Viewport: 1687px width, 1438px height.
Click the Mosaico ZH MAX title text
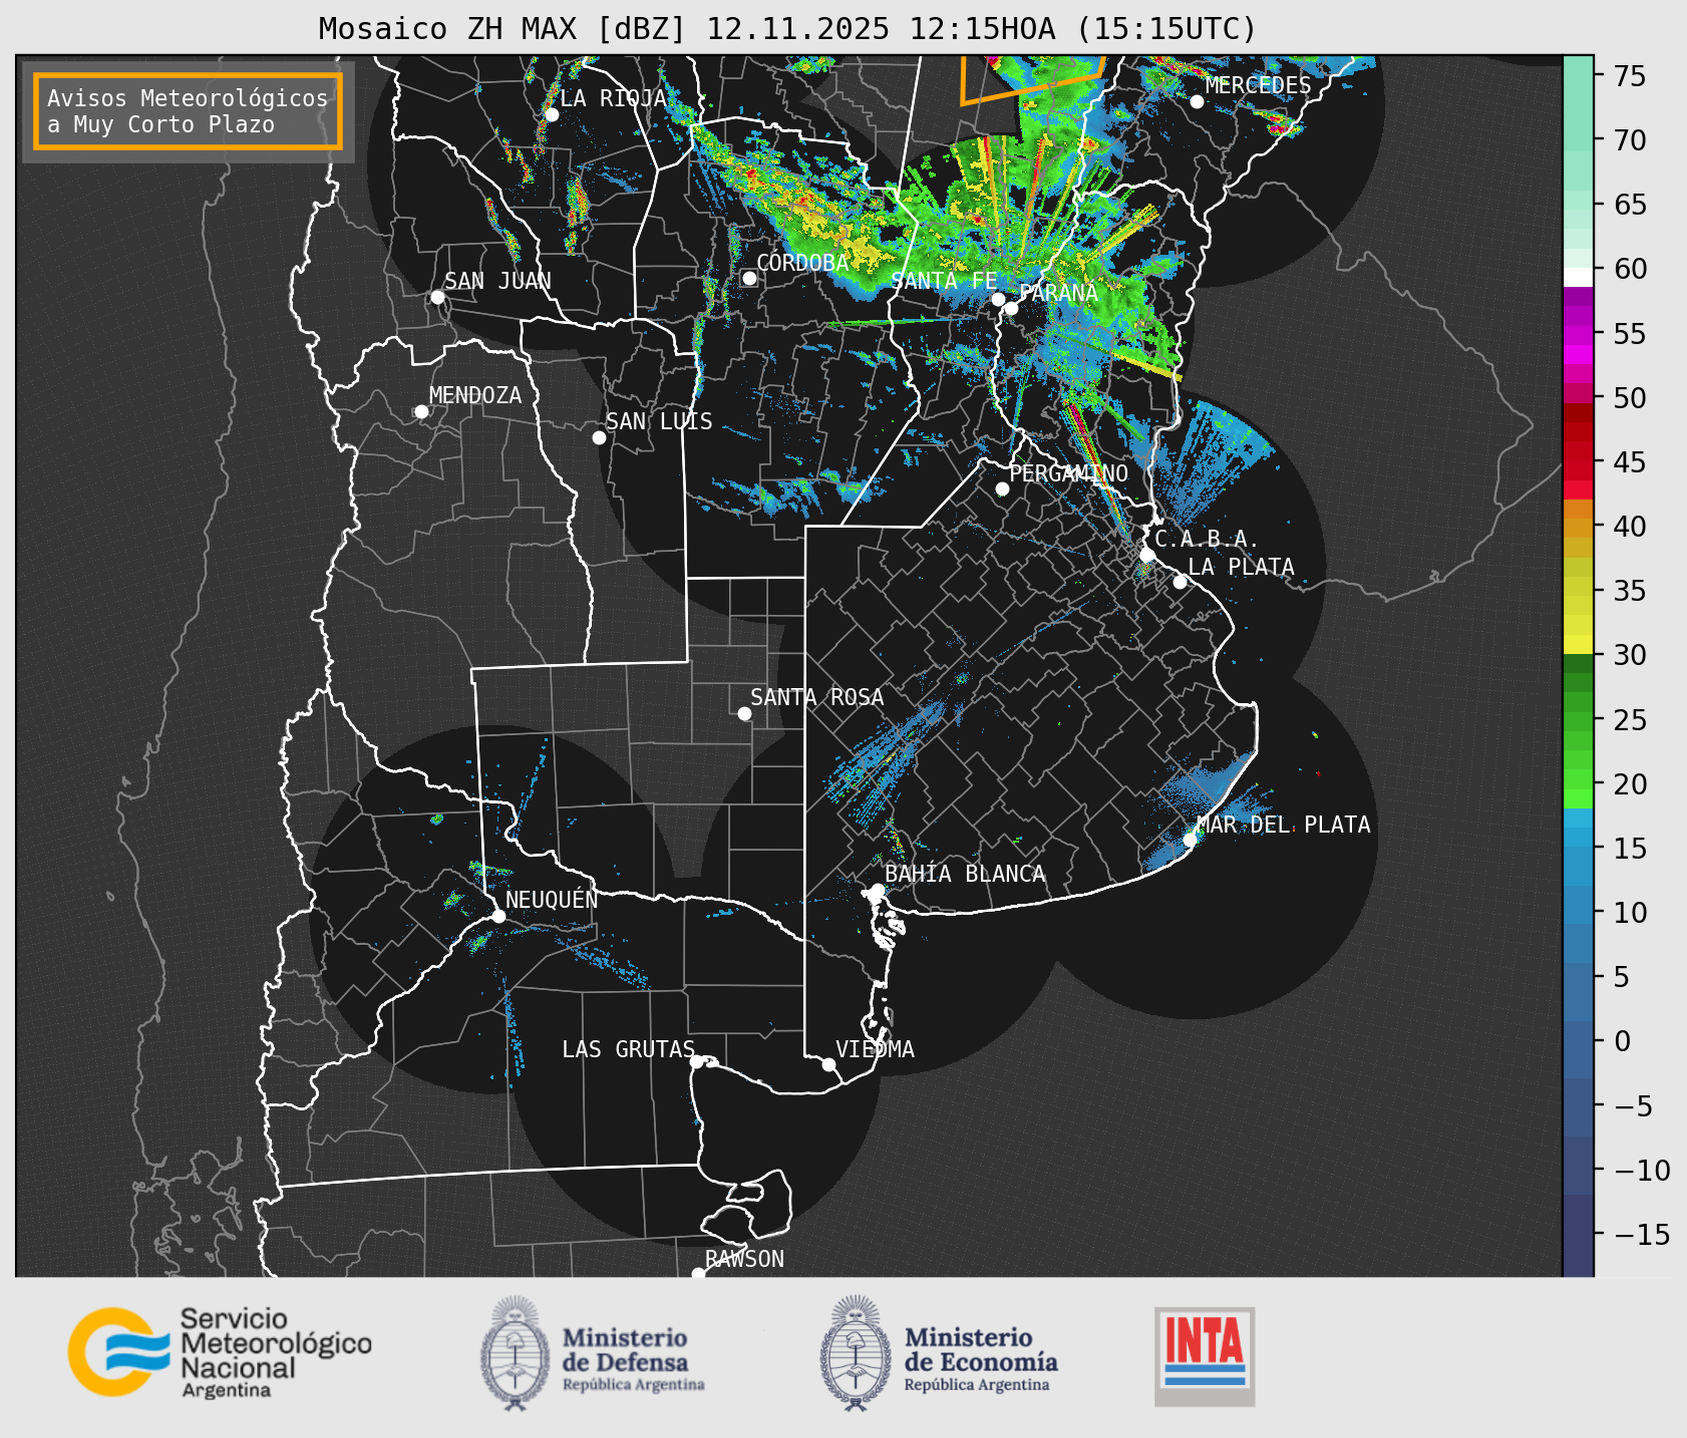786,29
